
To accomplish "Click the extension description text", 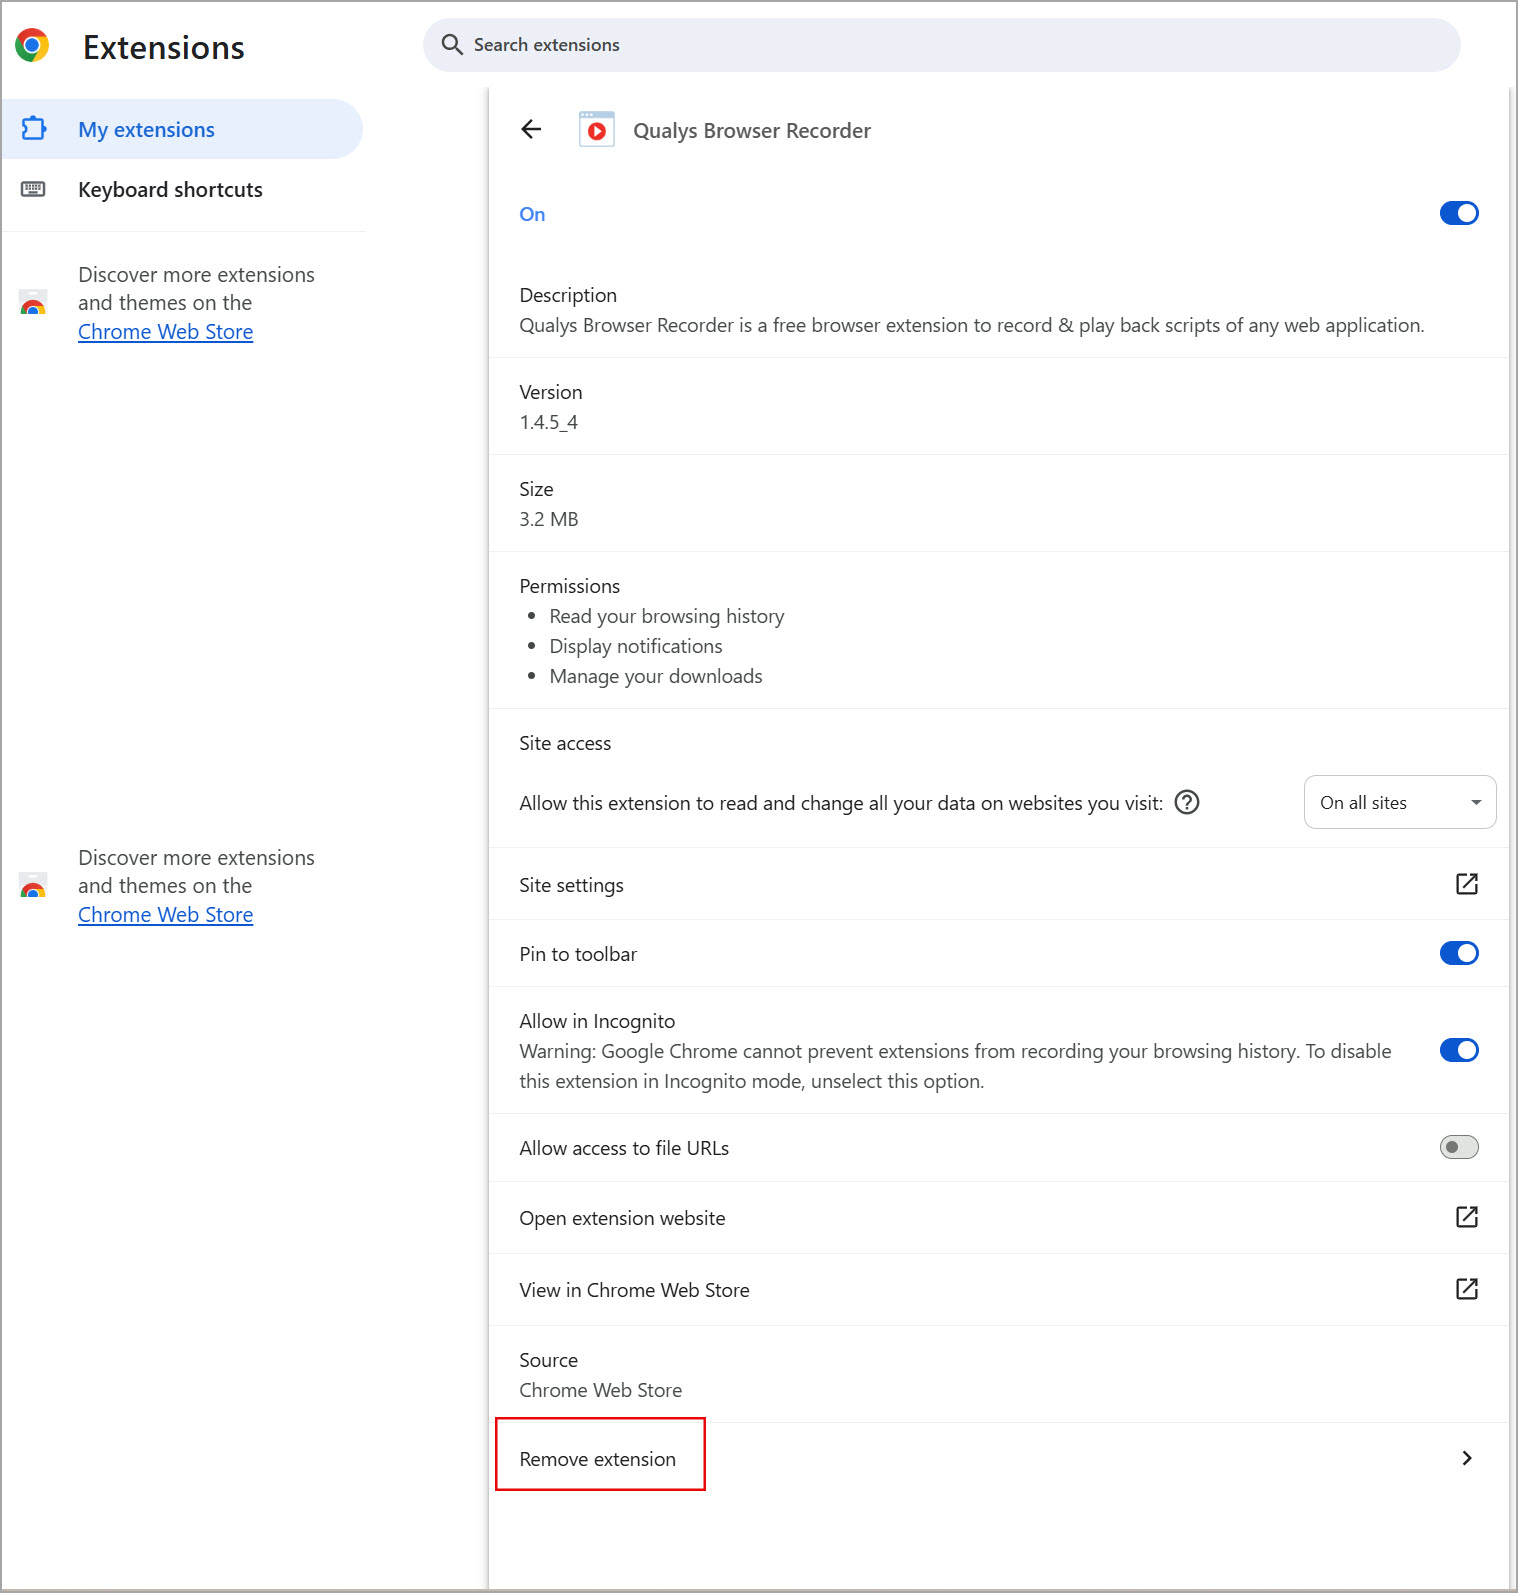I will (x=972, y=325).
